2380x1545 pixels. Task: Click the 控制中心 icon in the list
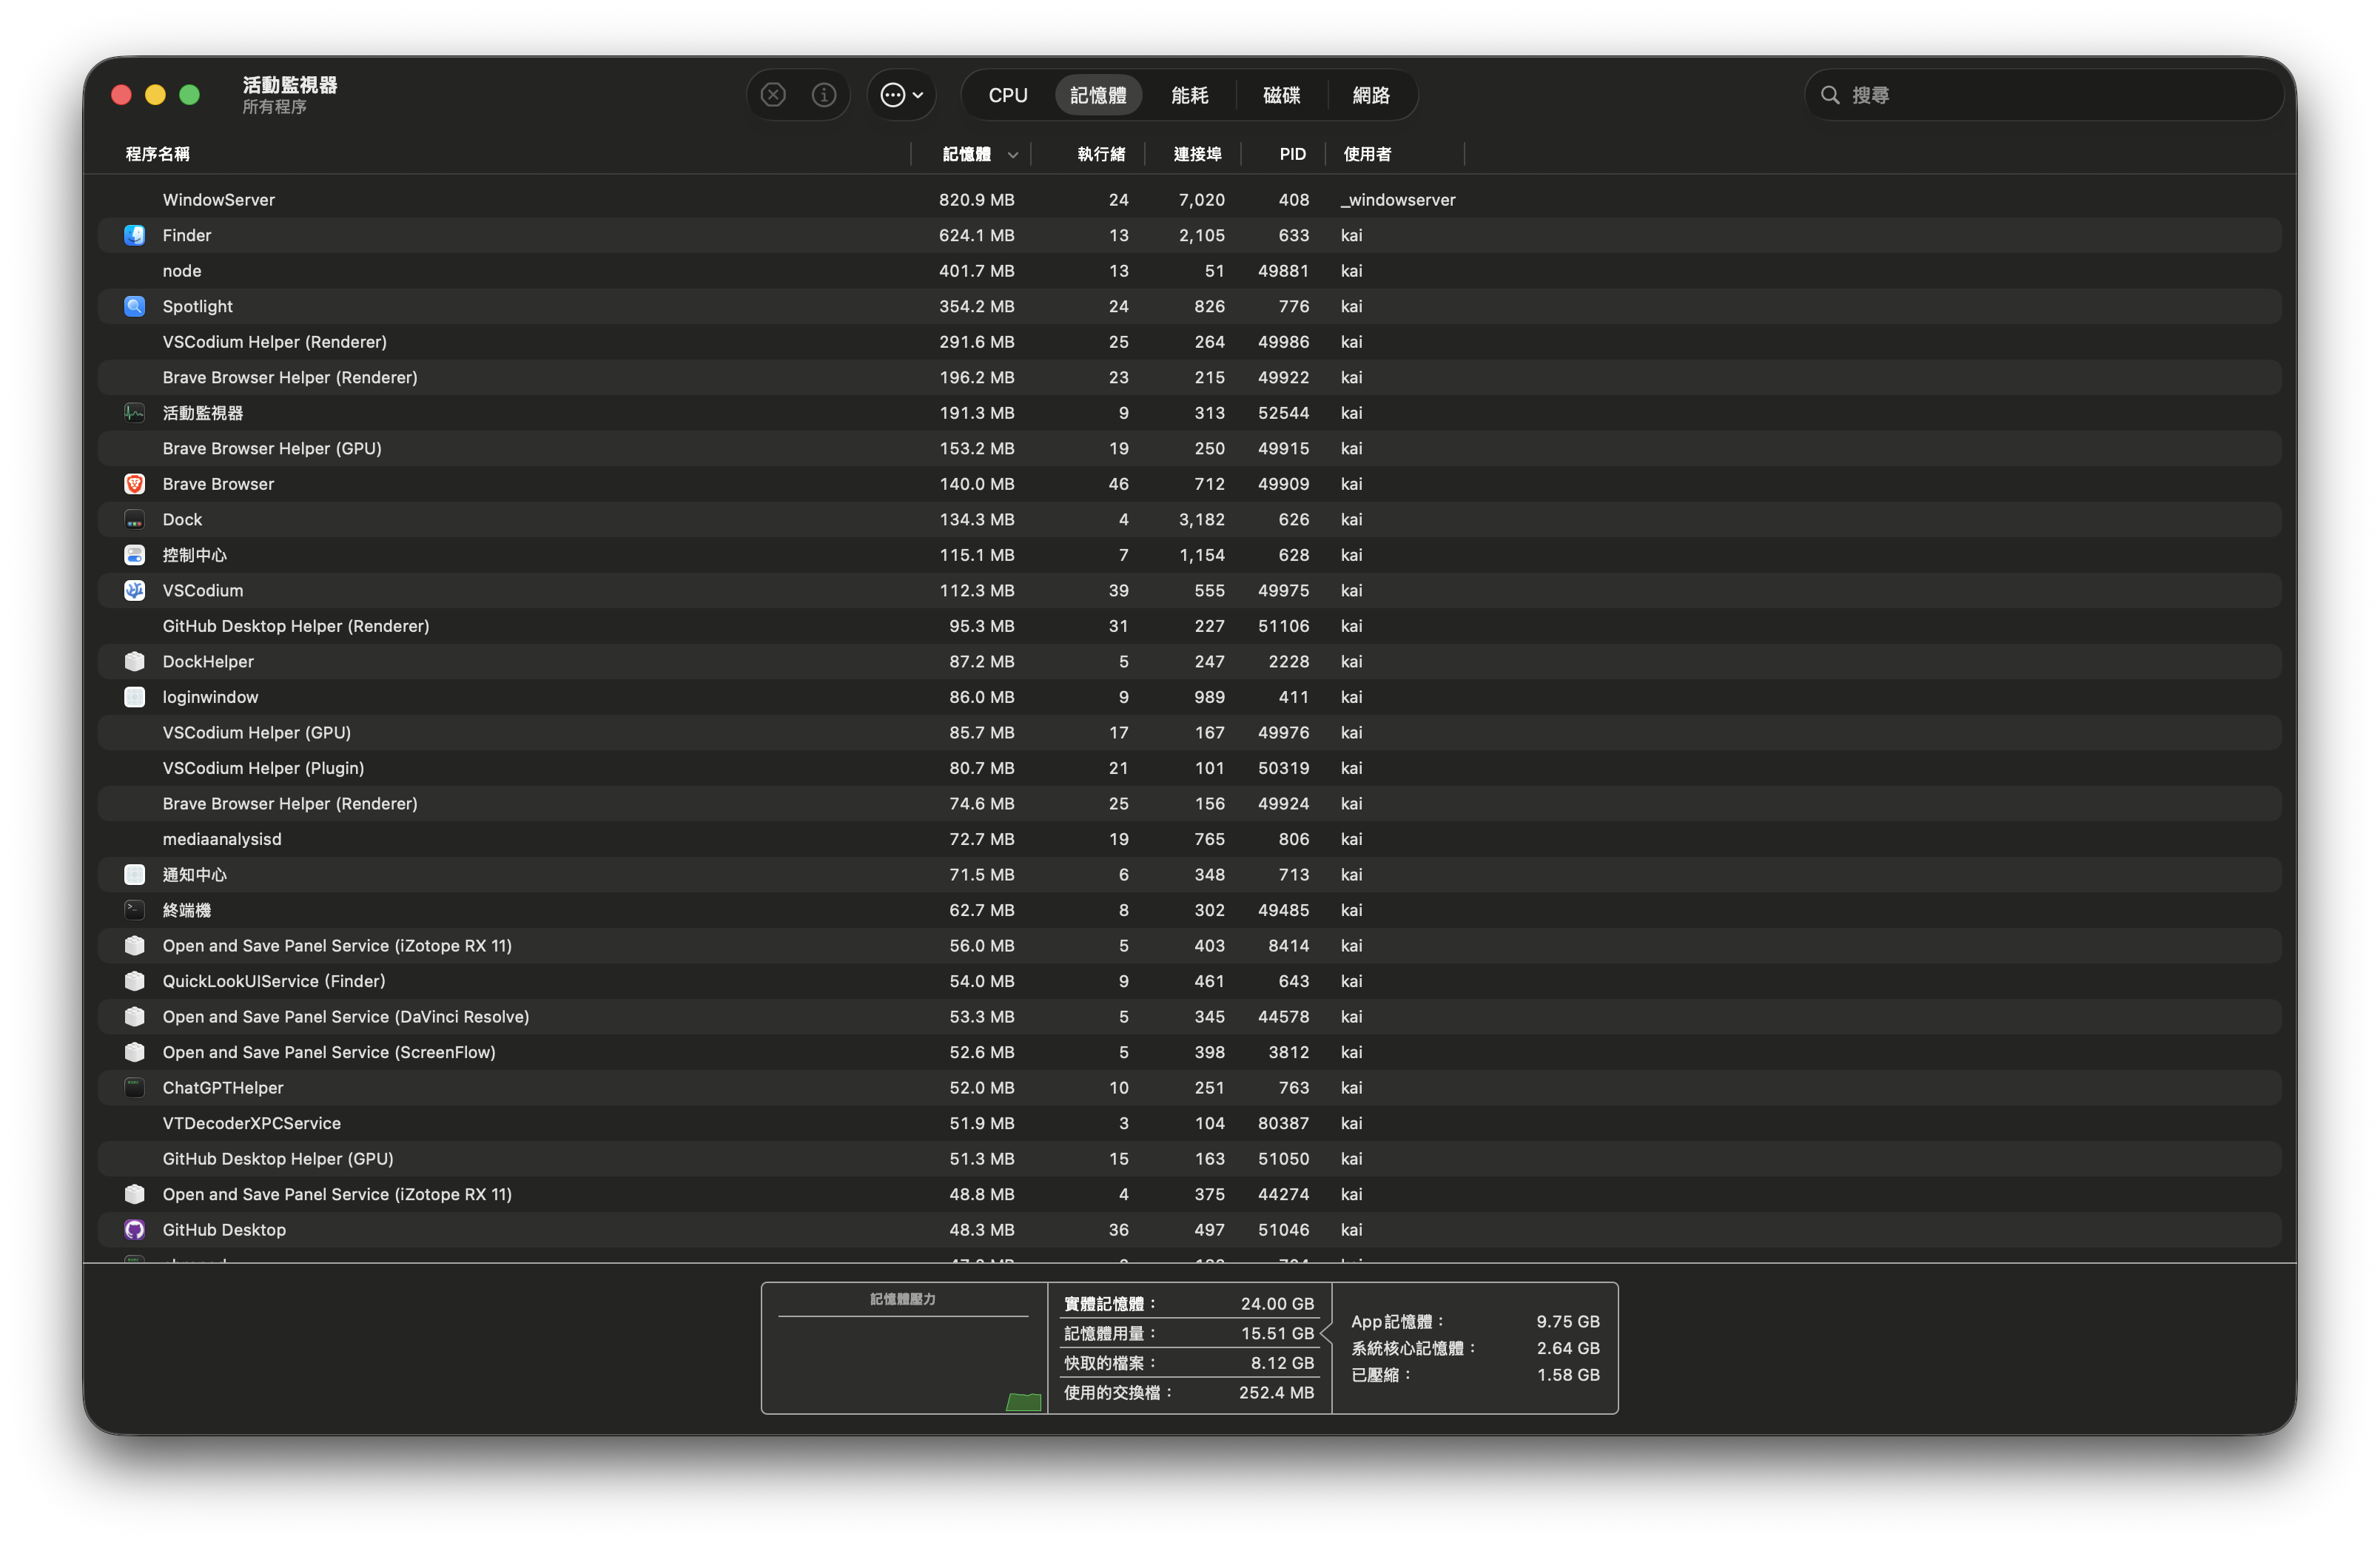click(x=135, y=555)
